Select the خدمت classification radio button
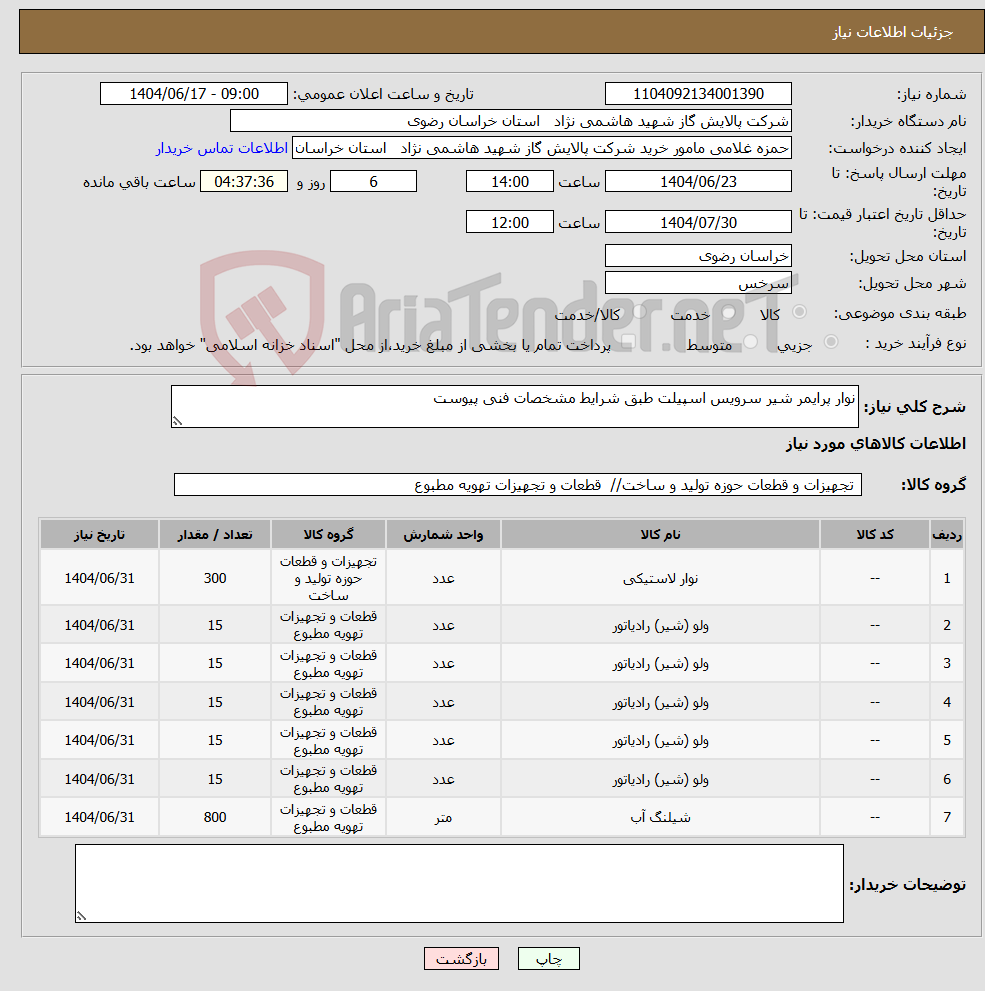 click(x=727, y=312)
